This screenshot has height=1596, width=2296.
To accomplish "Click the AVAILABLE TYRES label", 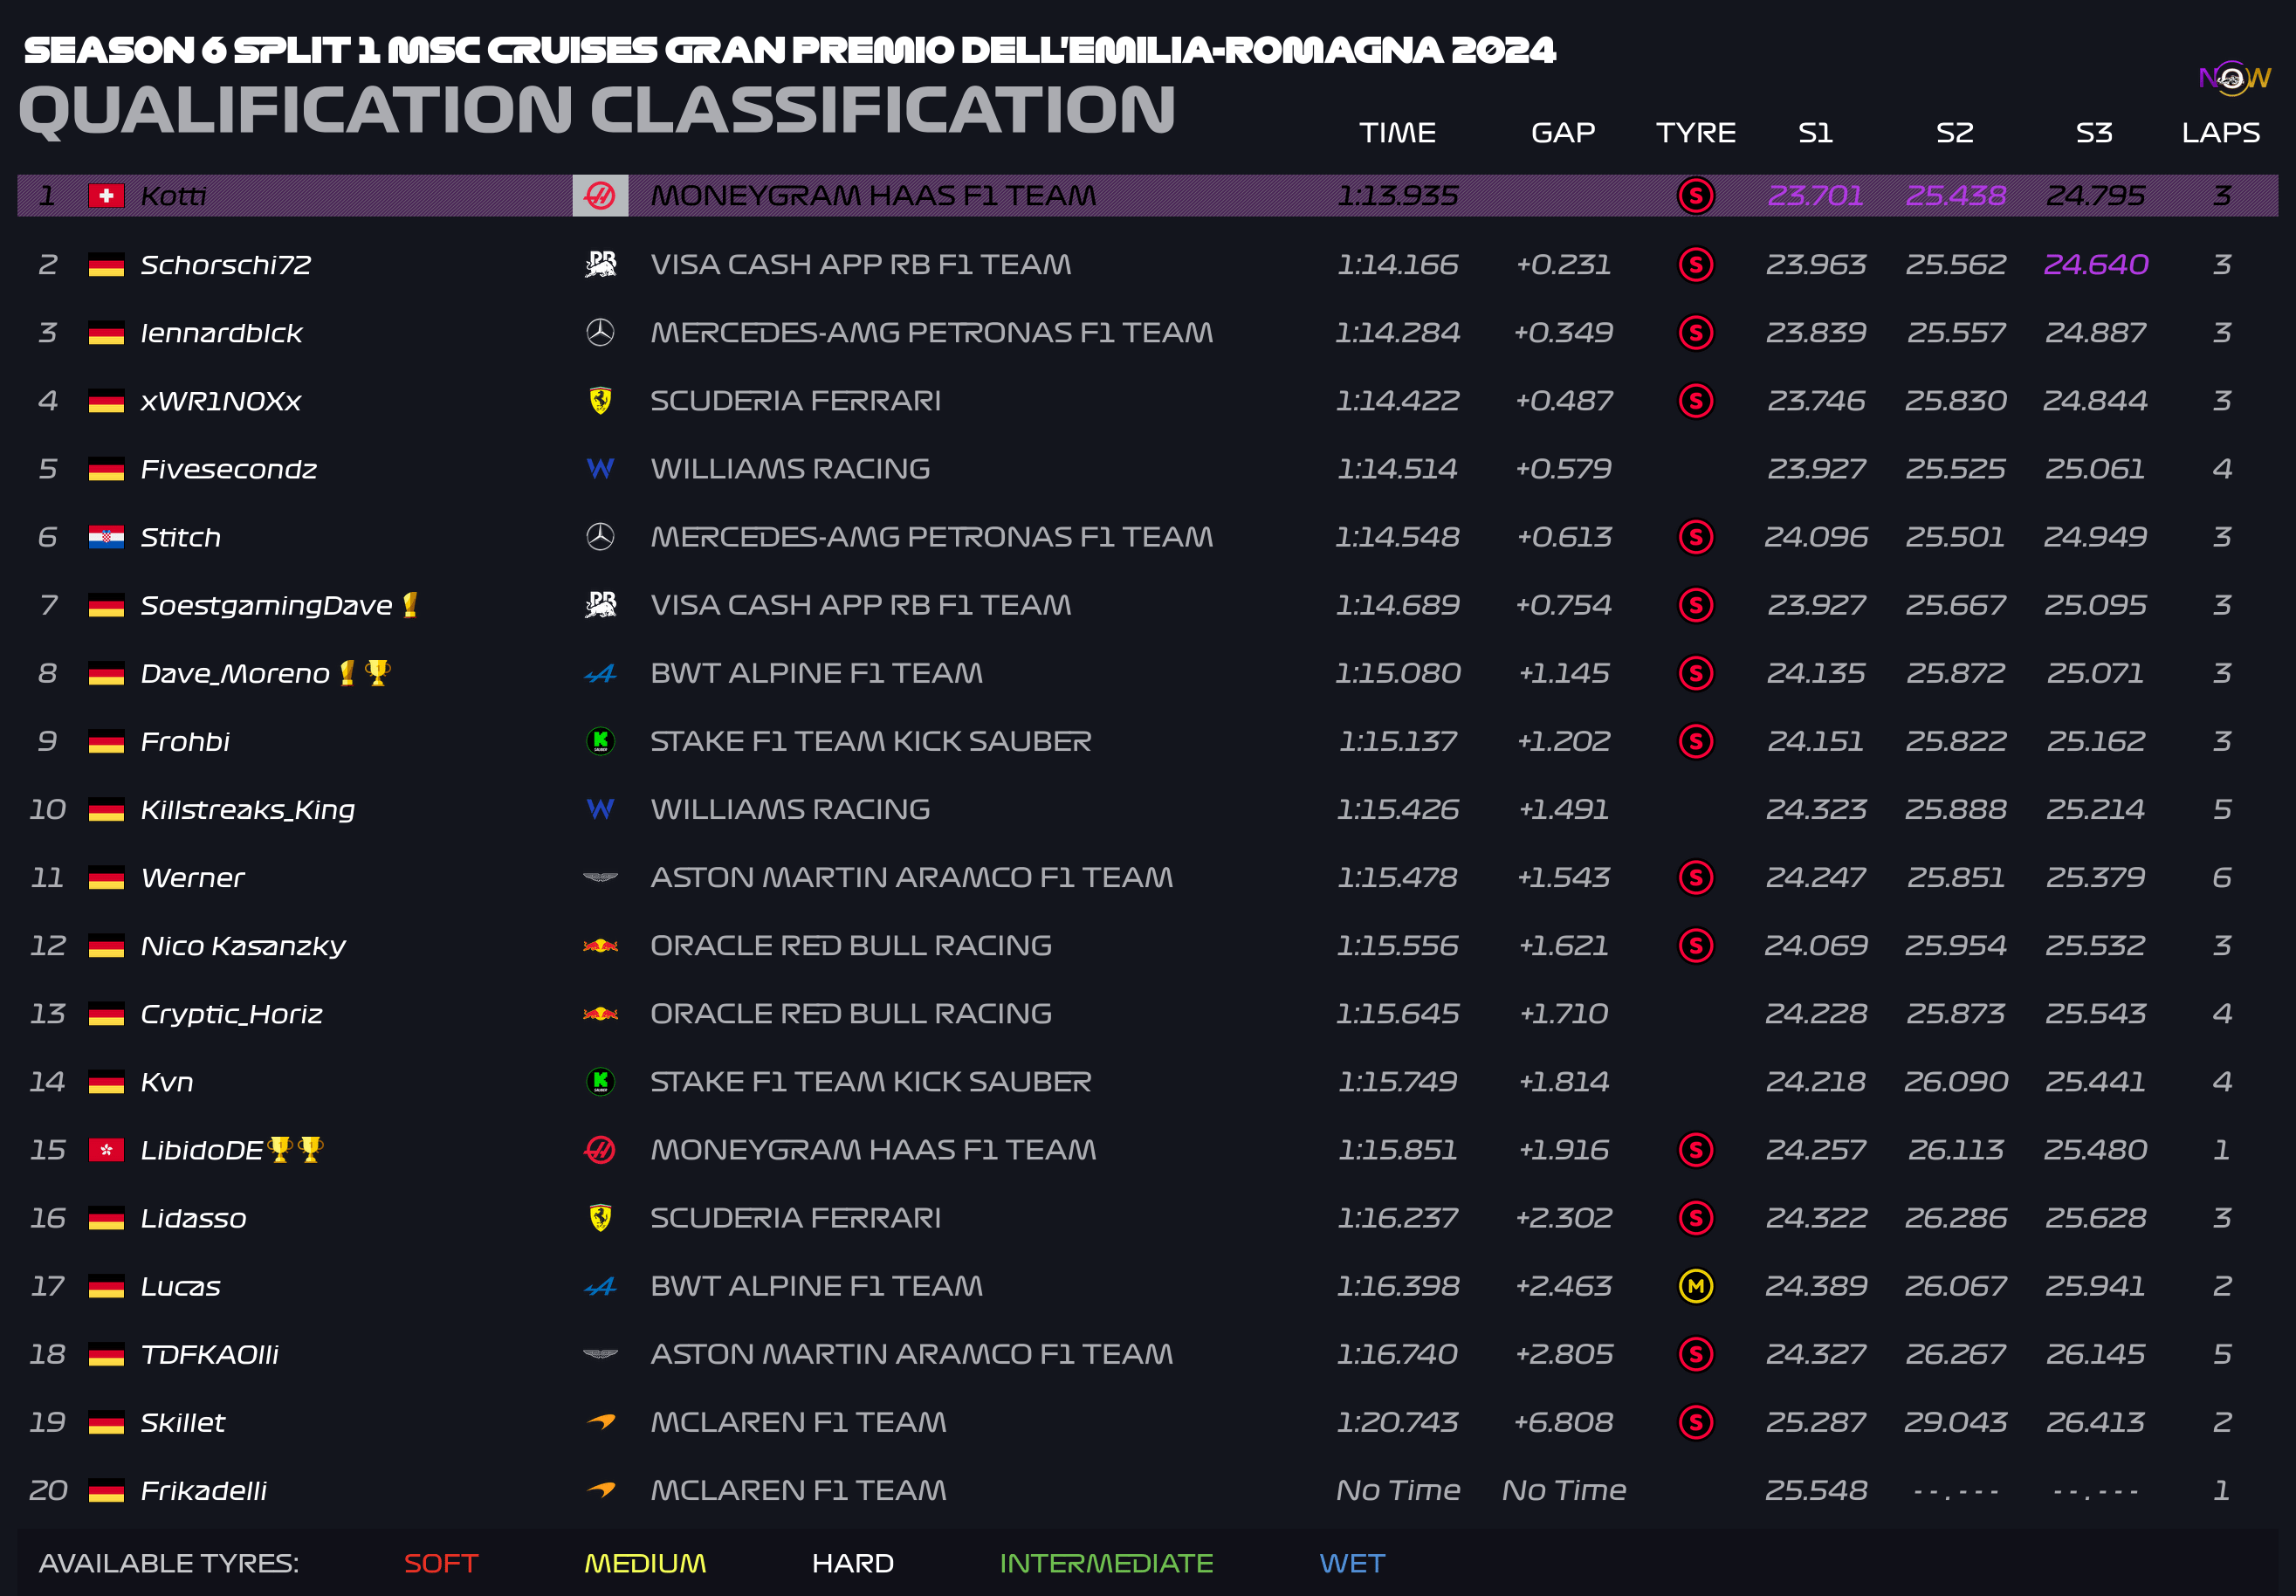I will (x=169, y=1563).
